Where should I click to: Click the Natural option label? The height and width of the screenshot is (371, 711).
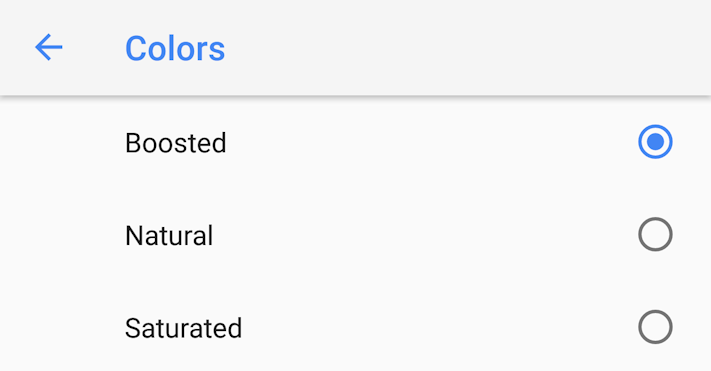169,236
